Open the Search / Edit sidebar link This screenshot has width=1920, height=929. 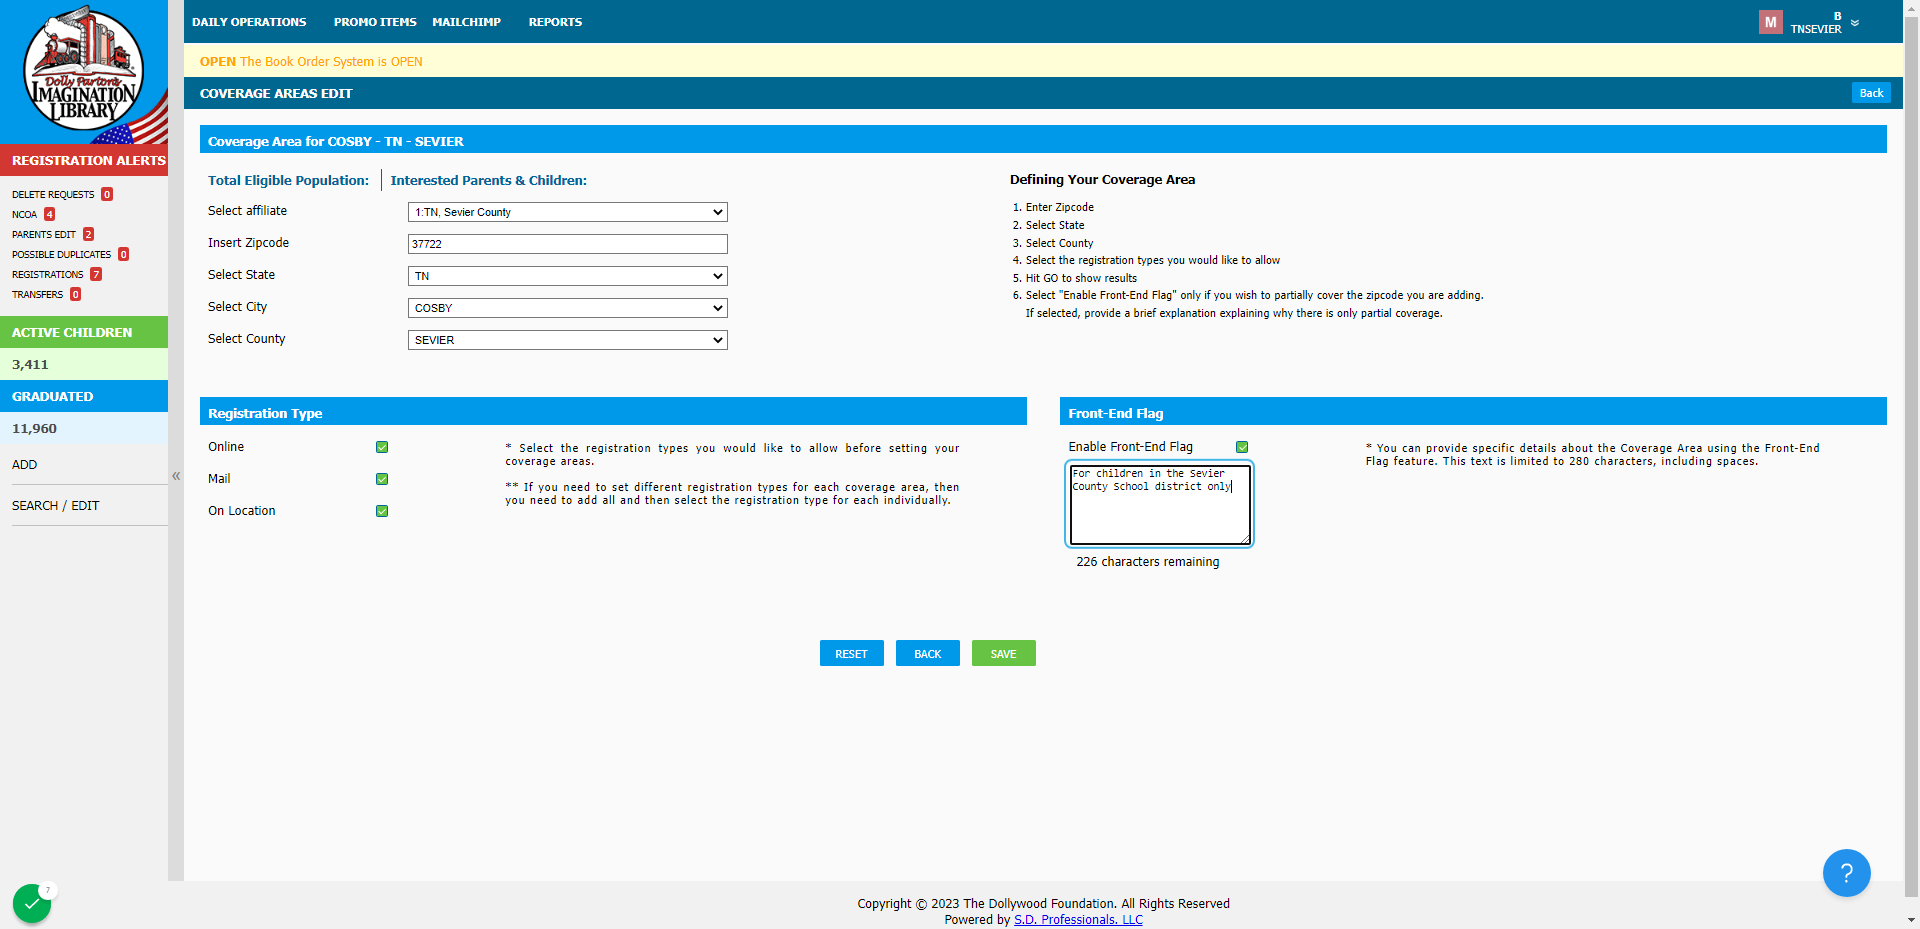pyautogui.click(x=56, y=506)
